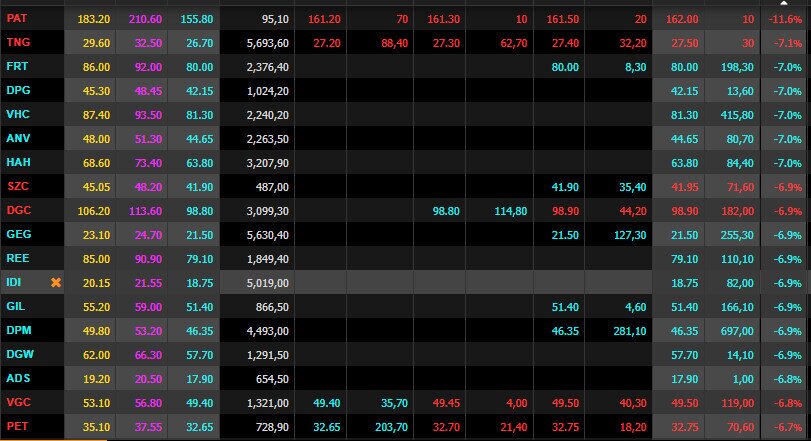Select the DPG stock symbol
Screen dimensions: 811x441
[x=18, y=90]
